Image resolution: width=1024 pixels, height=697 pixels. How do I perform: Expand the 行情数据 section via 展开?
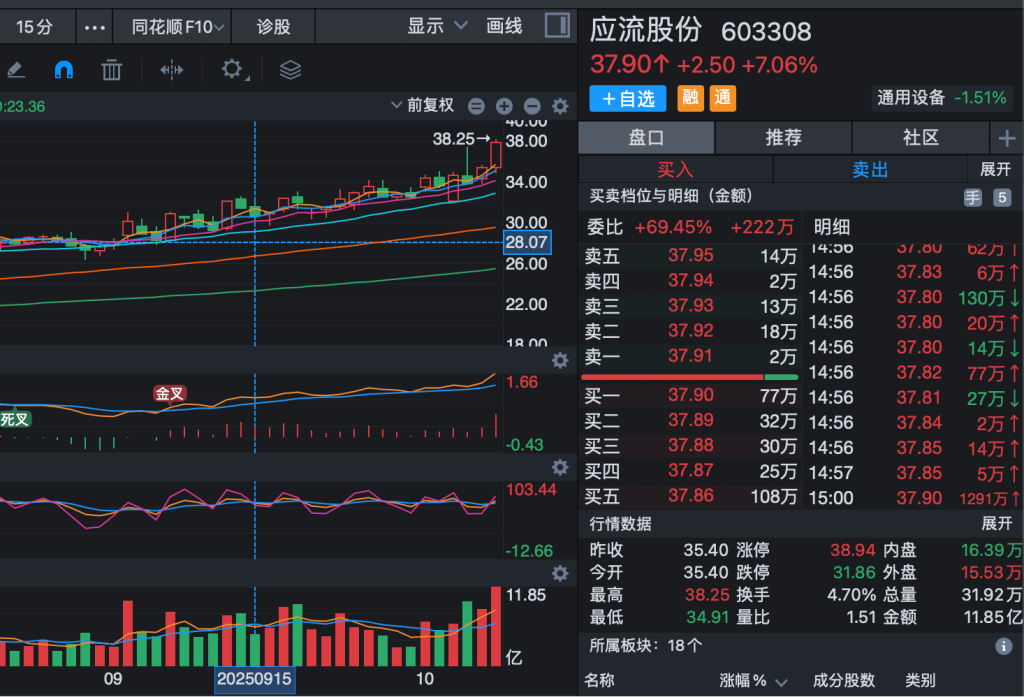point(996,523)
